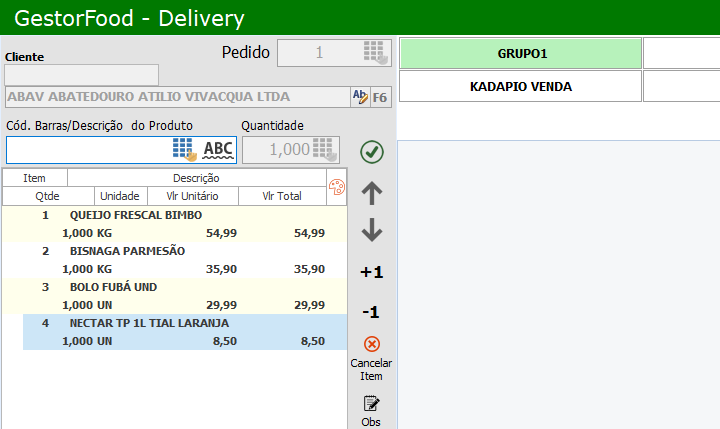The width and height of the screenshot is (720, 429).
Task: Select the QUEIJO FRESCAL BIMBO item row
Action: [174, 224]
